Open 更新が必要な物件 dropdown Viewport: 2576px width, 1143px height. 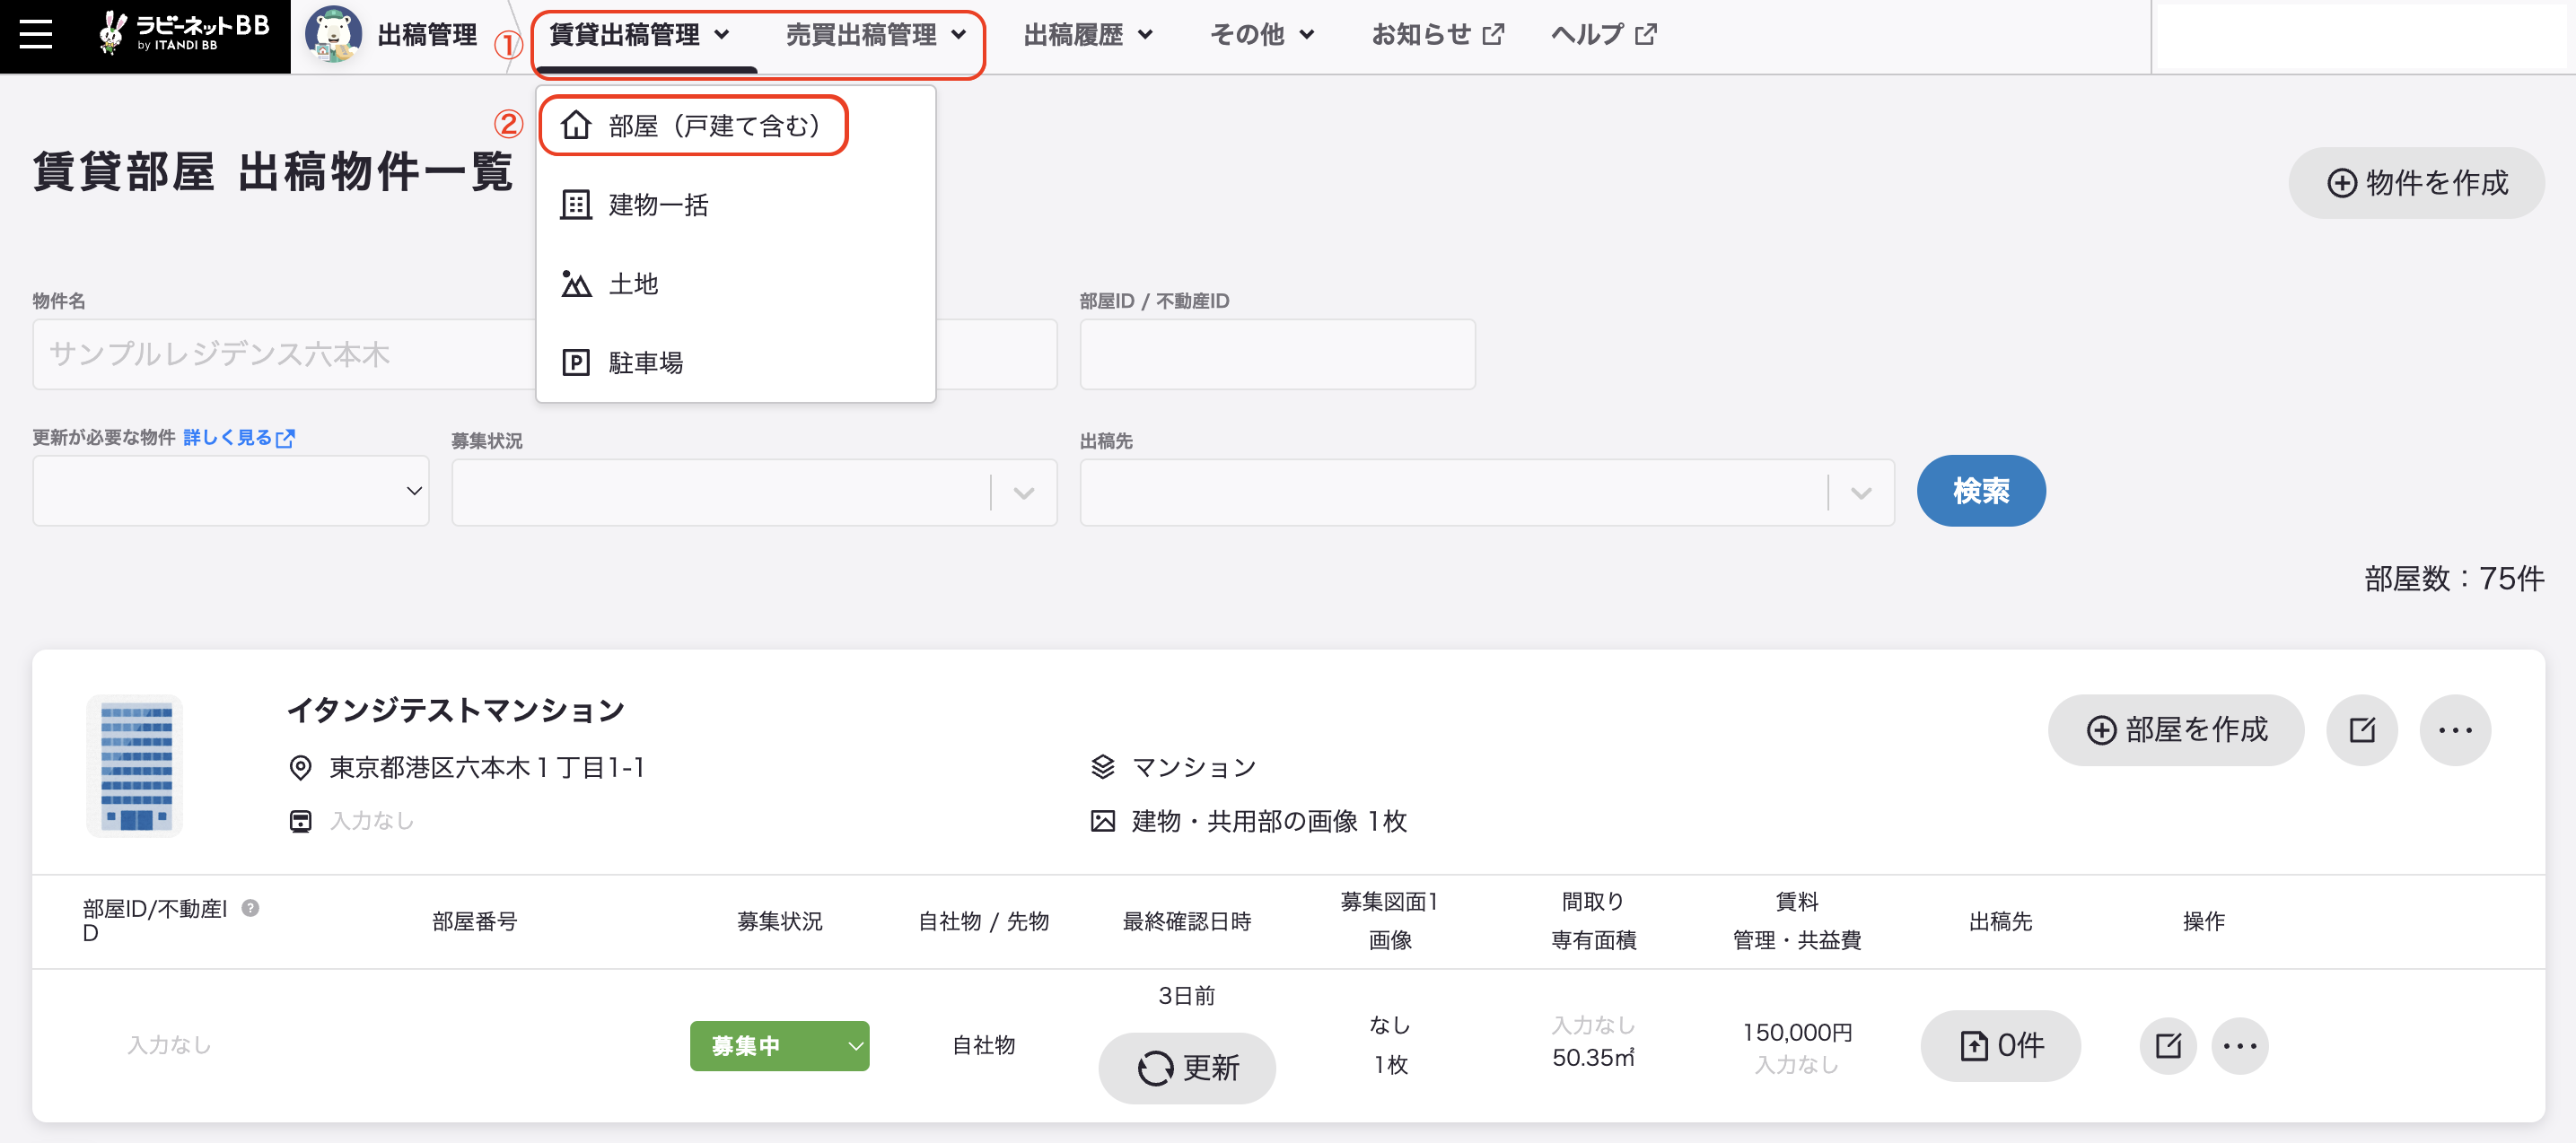click(x=231, y=491)
